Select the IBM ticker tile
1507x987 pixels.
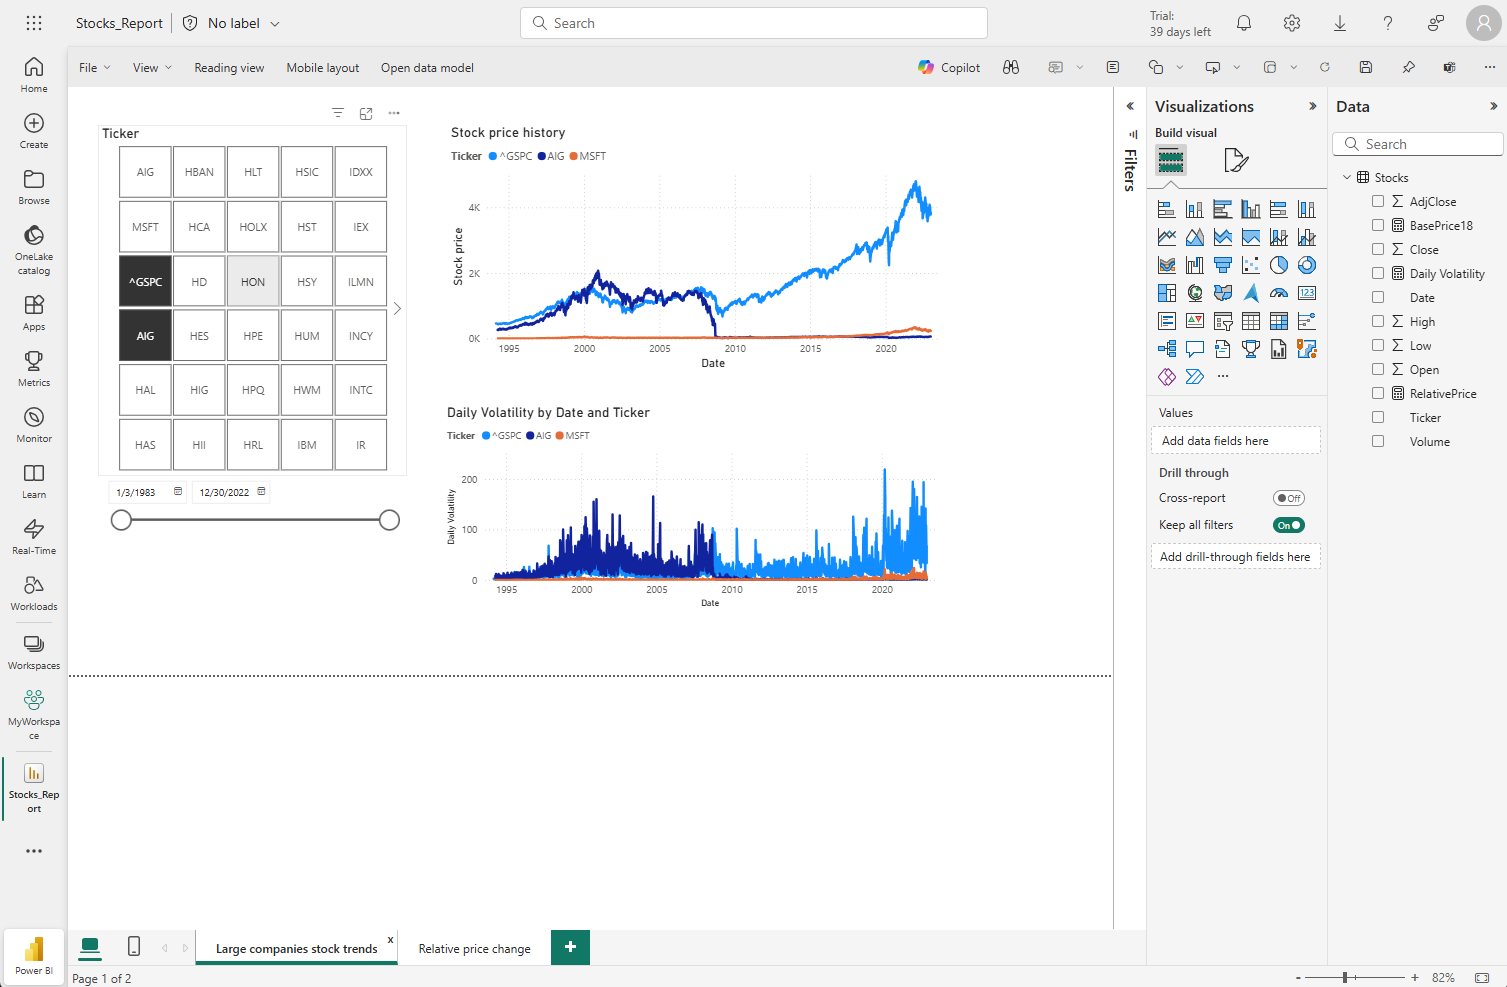click(307, 445)
